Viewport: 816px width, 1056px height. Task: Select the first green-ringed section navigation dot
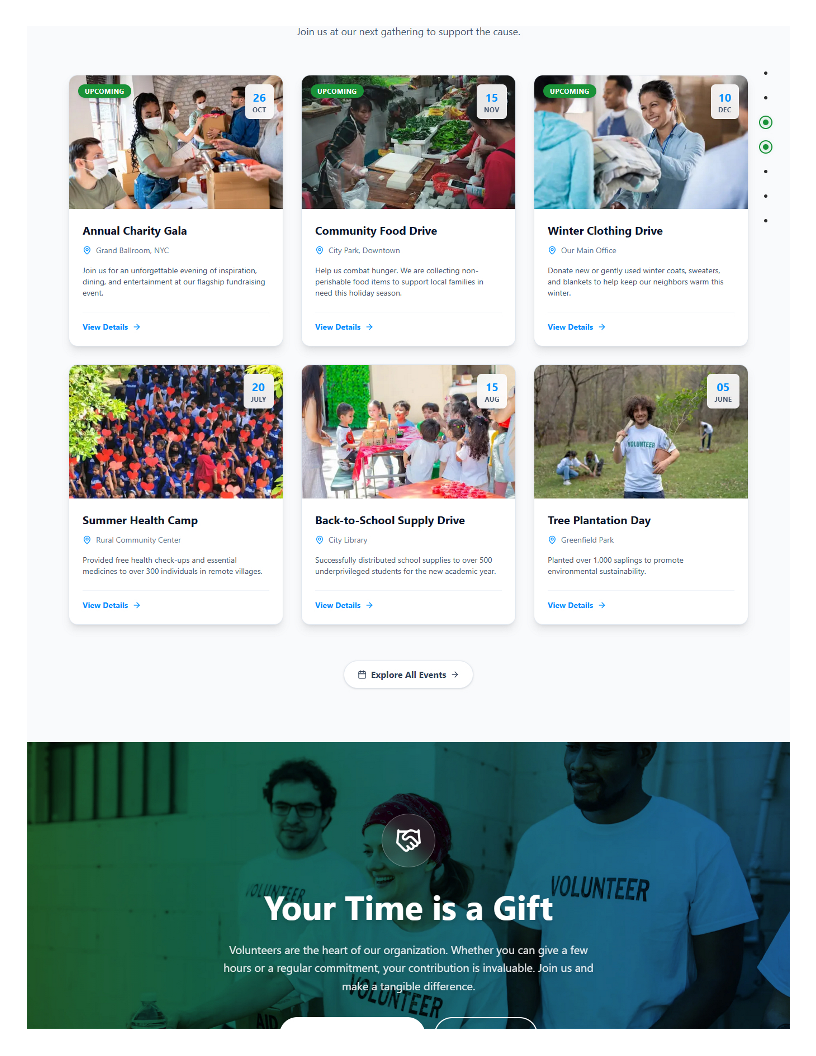(x=766, y=122)
